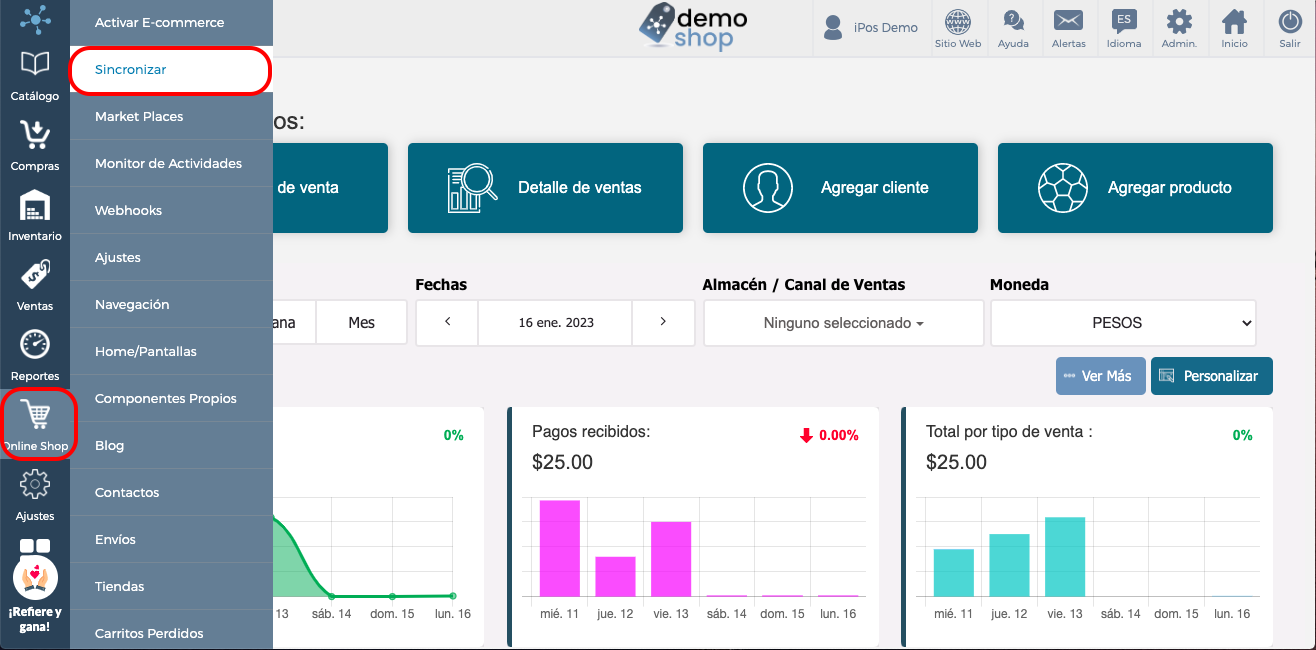
Task: Select the Mes period tab
Action: pyautogui.click(x=361, y=323)
